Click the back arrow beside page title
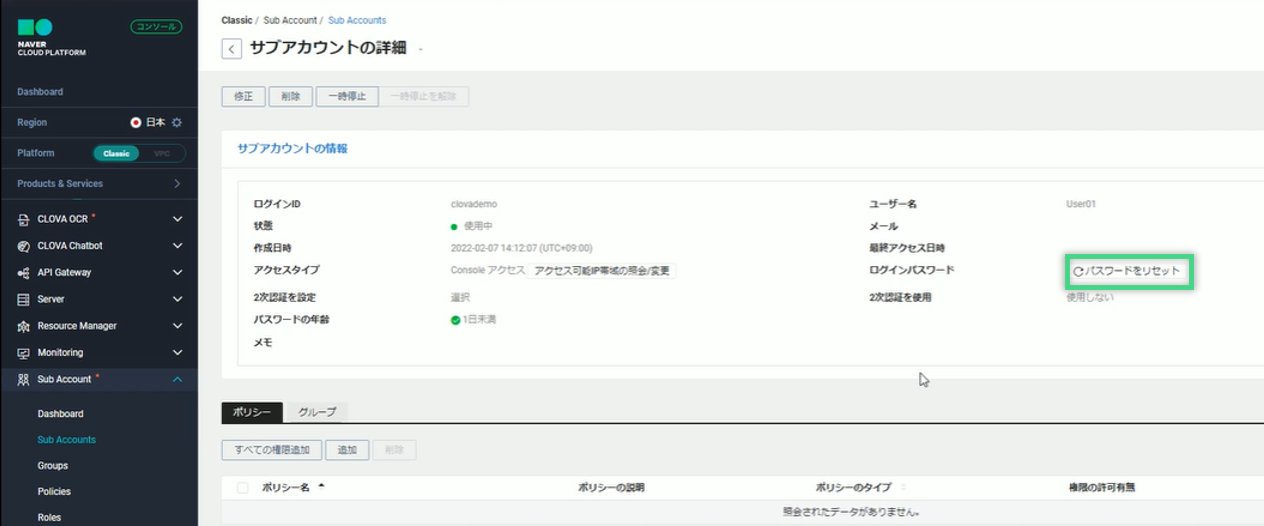This screenshot has height=526, width=1264. click(232, 49)
